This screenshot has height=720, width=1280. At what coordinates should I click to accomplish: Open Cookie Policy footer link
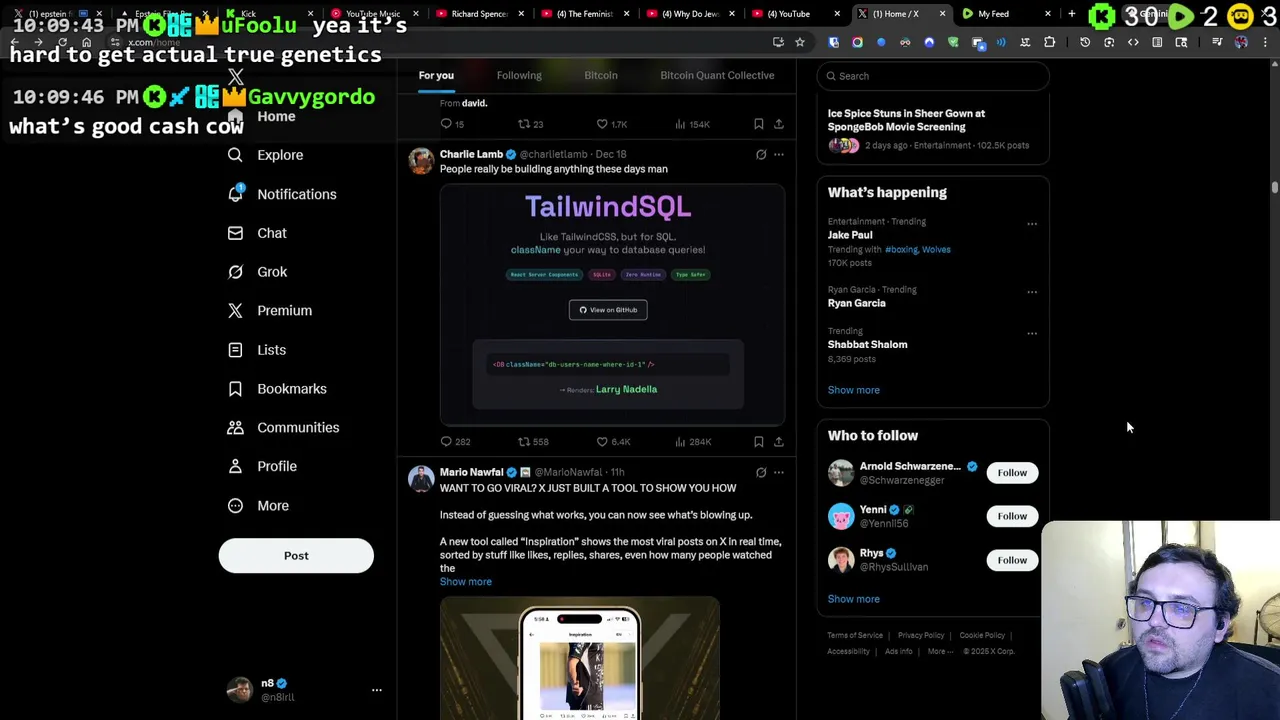982,635
